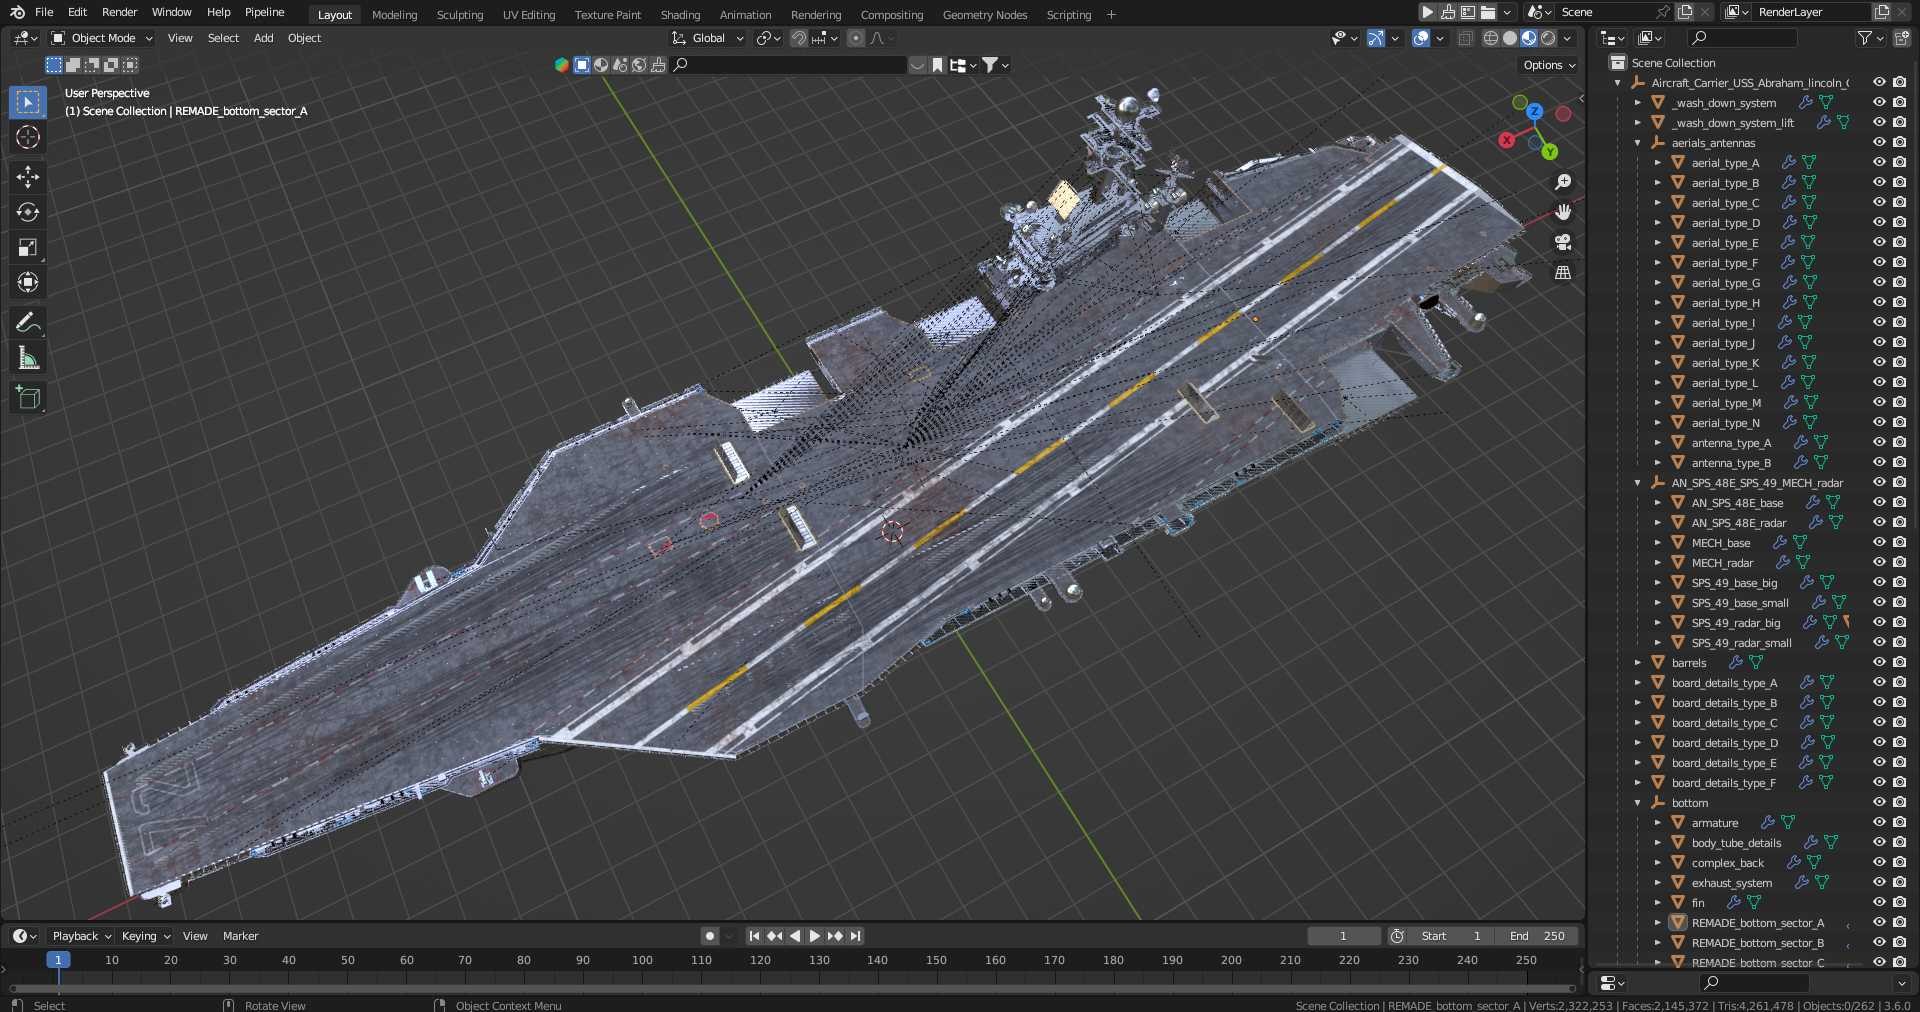Open the Marker menu in timeline

tap(240, 936)
